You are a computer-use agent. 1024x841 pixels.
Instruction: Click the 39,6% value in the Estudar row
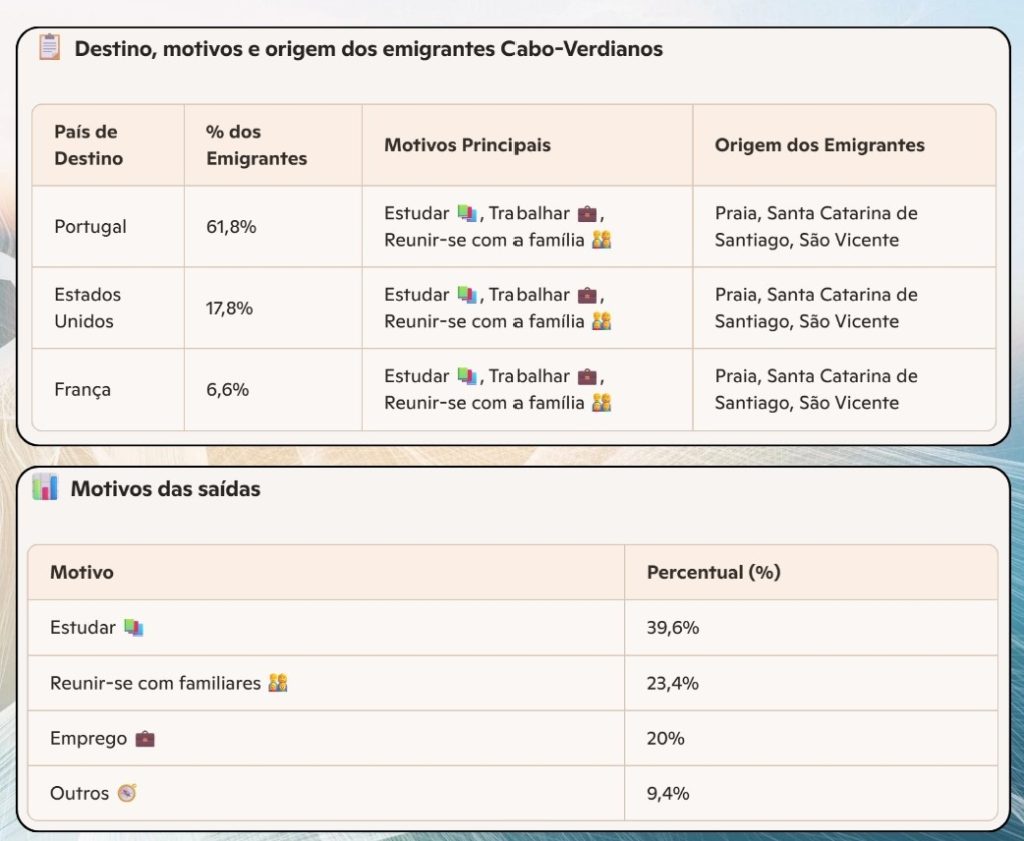[x=672, y=628]
